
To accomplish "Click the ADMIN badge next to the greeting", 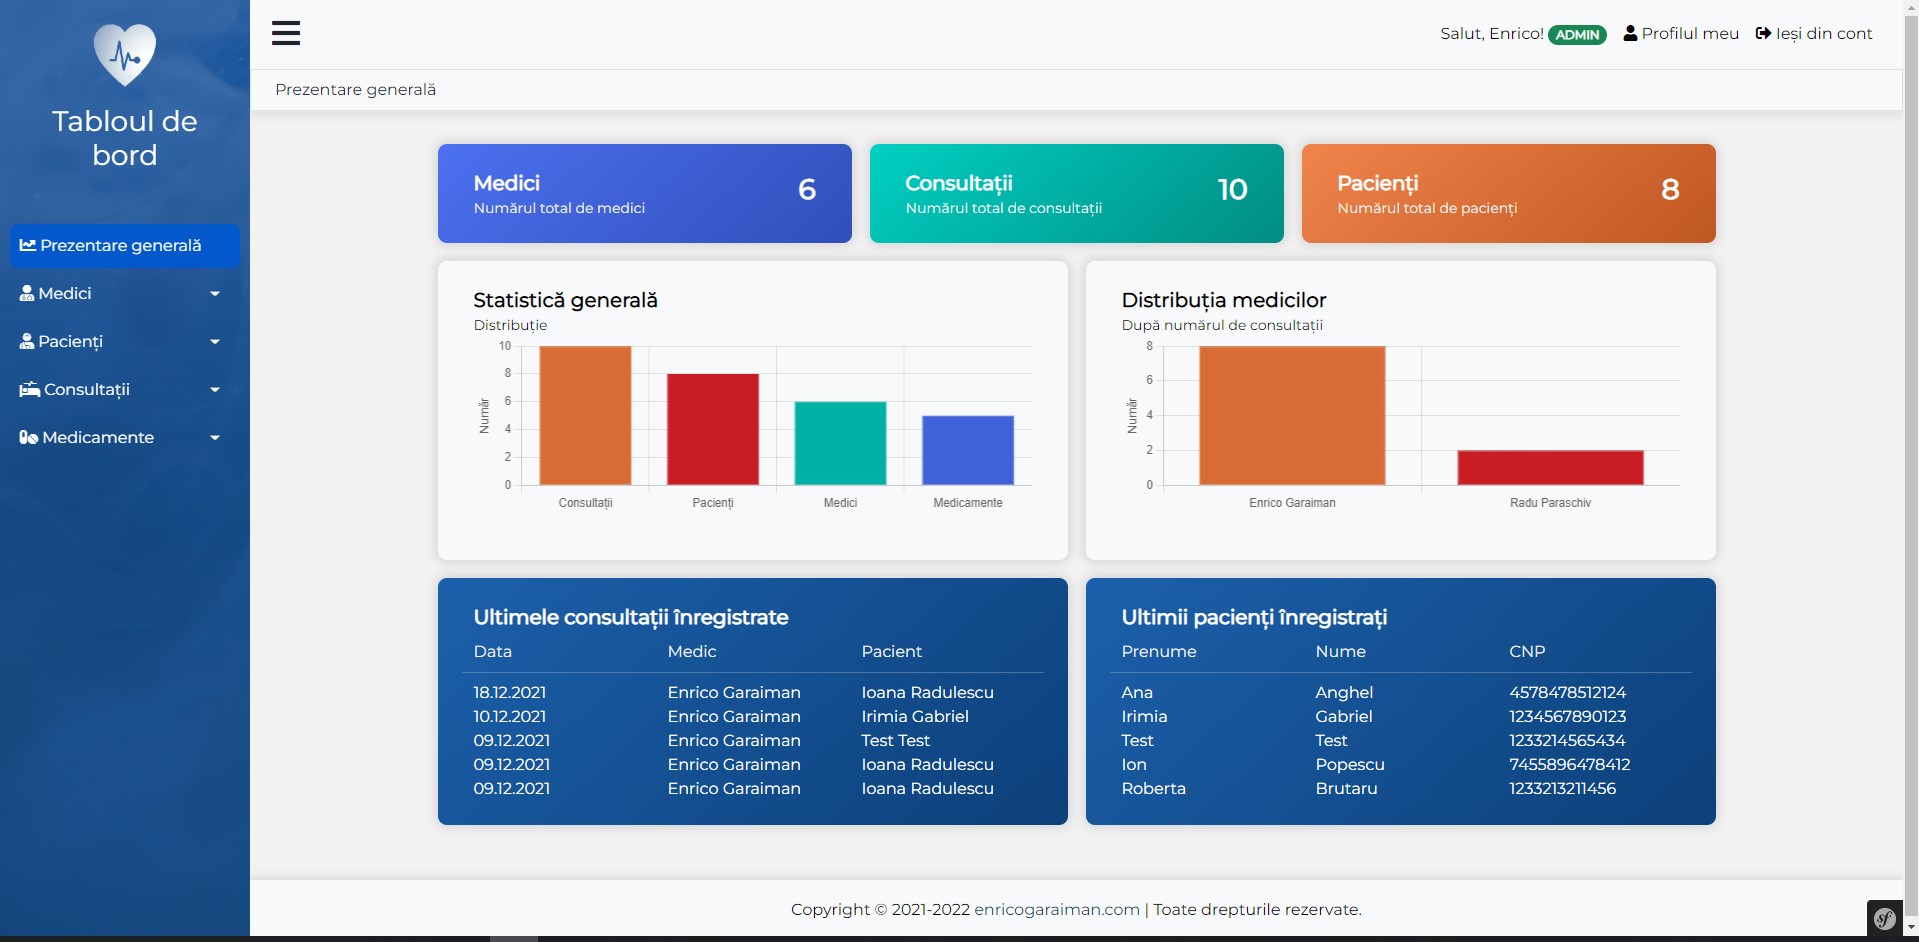I will 1578,34.
